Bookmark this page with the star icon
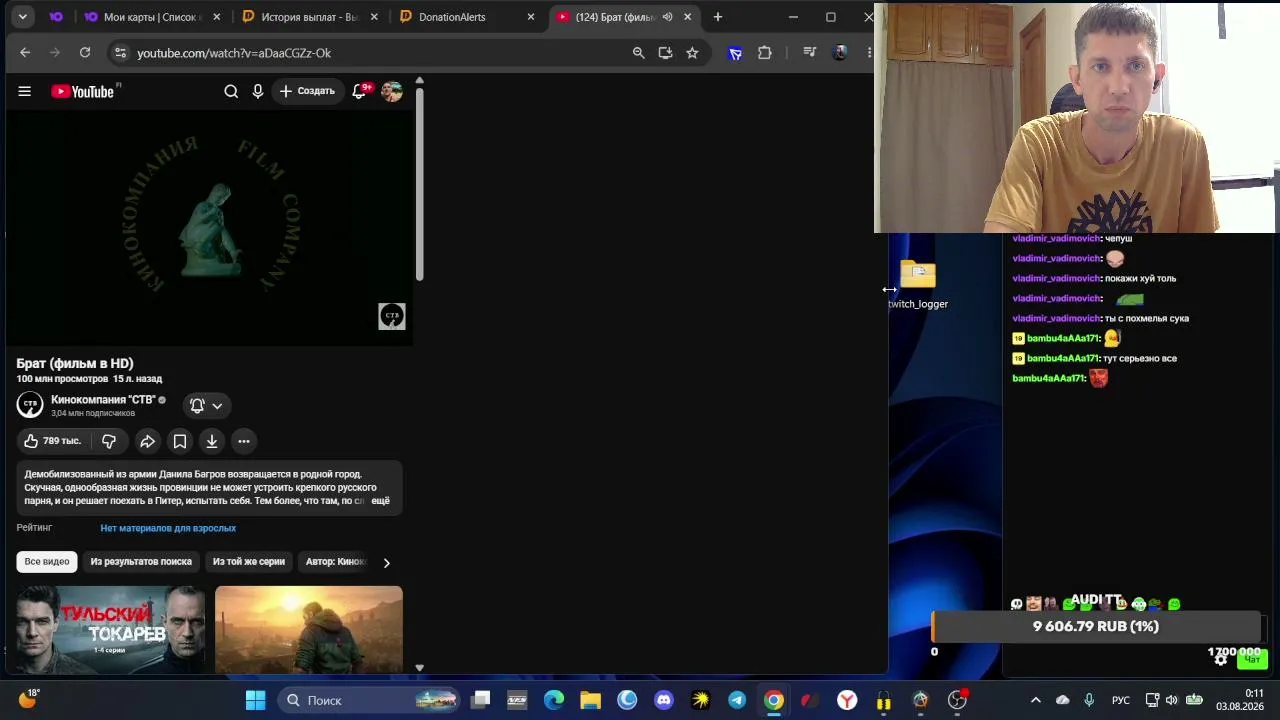 (692, 53)
